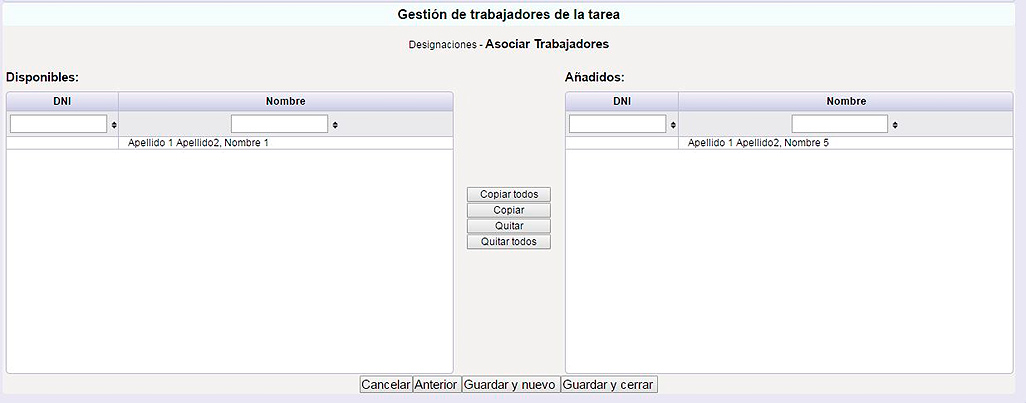Sort Añadidos list by DNI arrows
This screenshot has width=1026, height=403.
click(673, 124)
